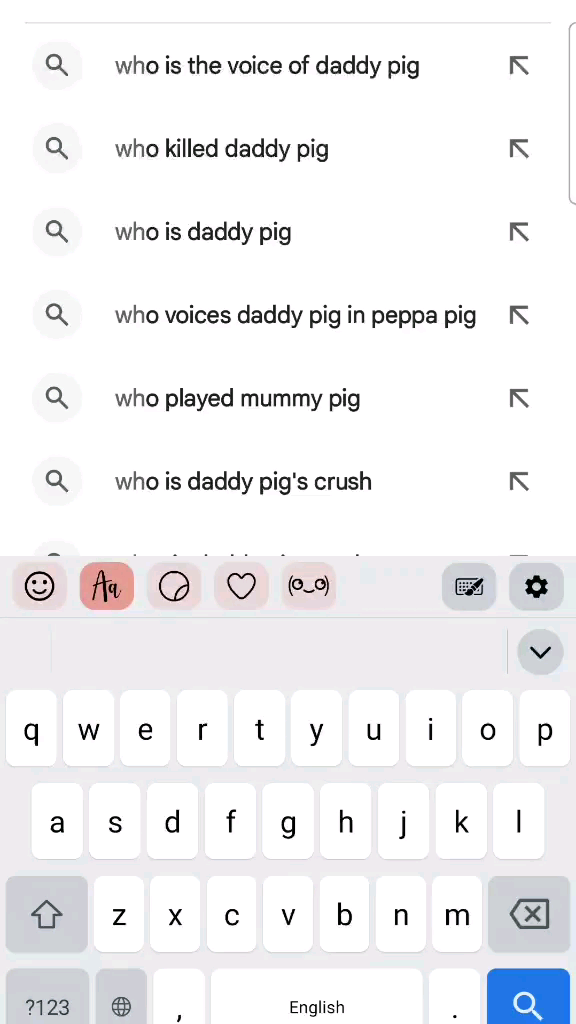Tap the English space bar
The height and width of the screenshot is (1024, 576).
coord(317,997)
